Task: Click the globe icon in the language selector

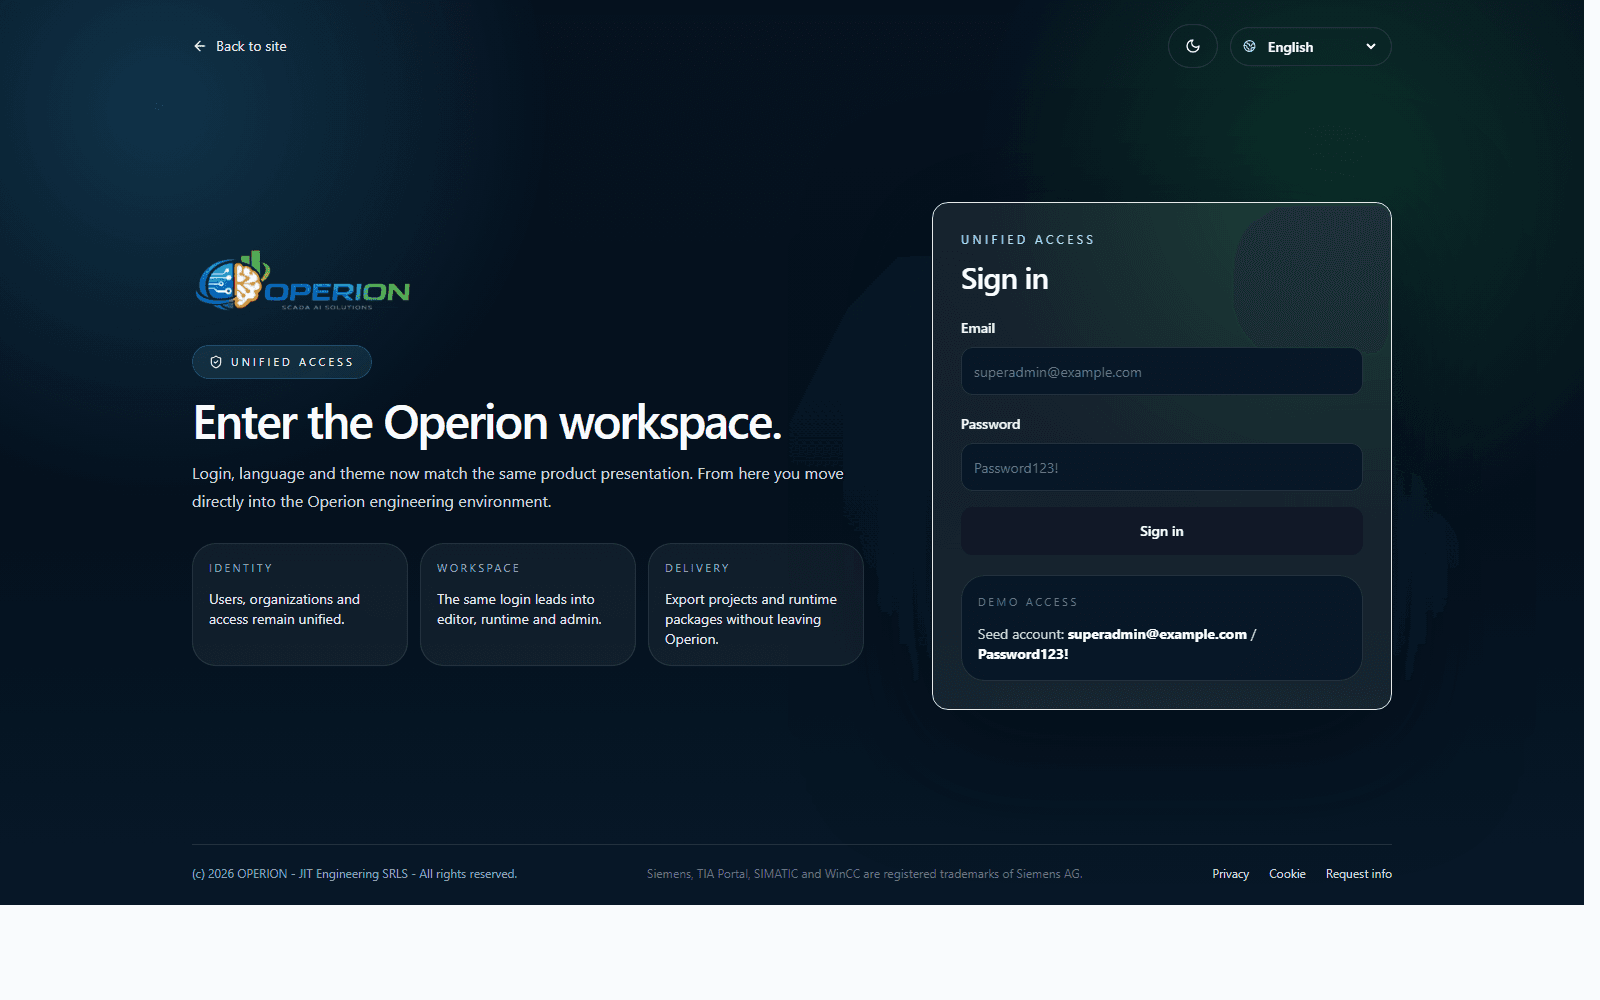Action: click(1250, 46)
